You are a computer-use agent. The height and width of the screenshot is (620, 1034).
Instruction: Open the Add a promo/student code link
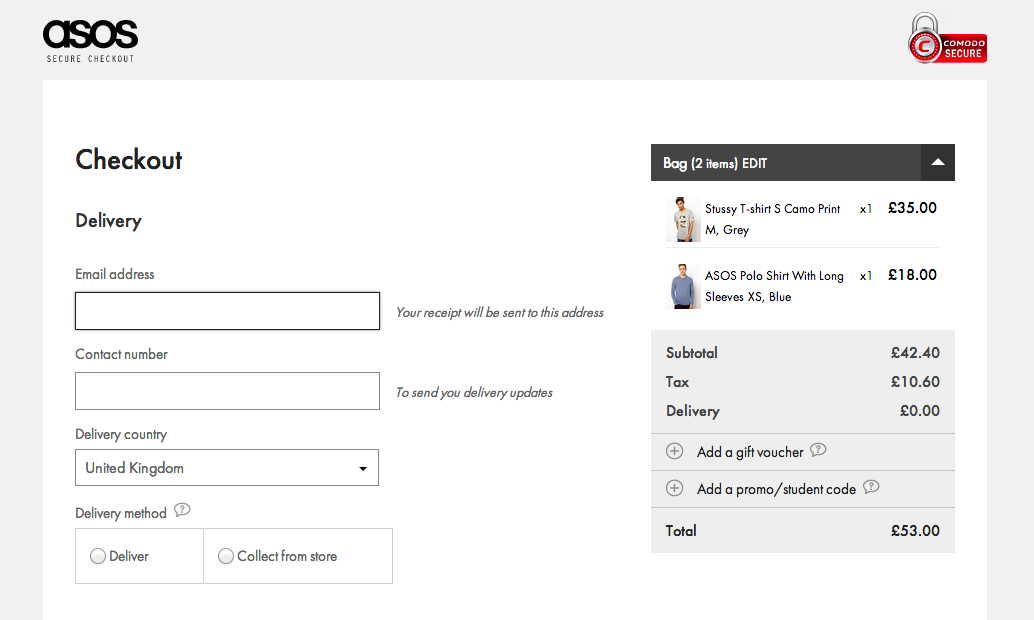(776, 489)
